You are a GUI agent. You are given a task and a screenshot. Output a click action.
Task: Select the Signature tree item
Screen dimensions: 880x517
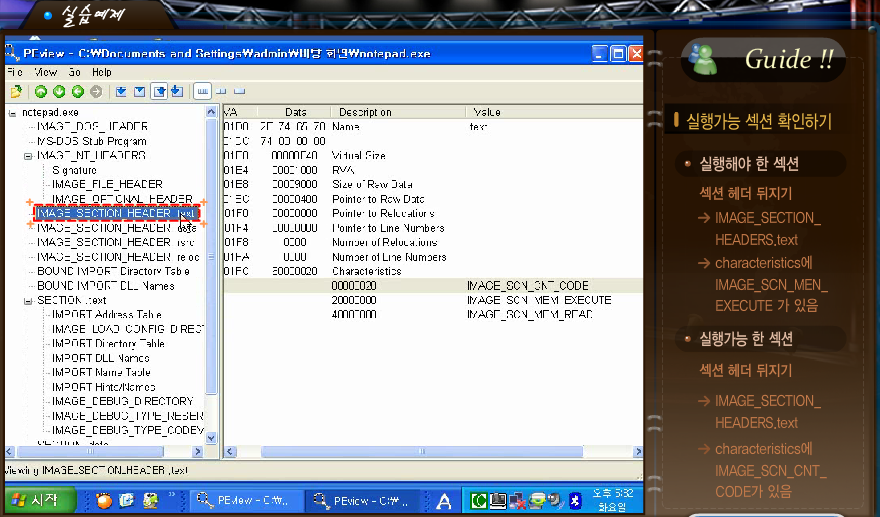(74, 170)
